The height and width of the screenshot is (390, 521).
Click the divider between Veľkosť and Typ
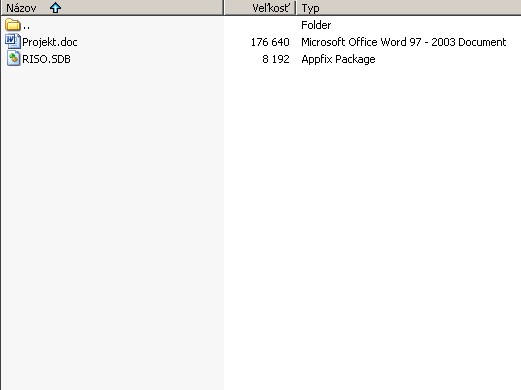(x=296, y=8)
